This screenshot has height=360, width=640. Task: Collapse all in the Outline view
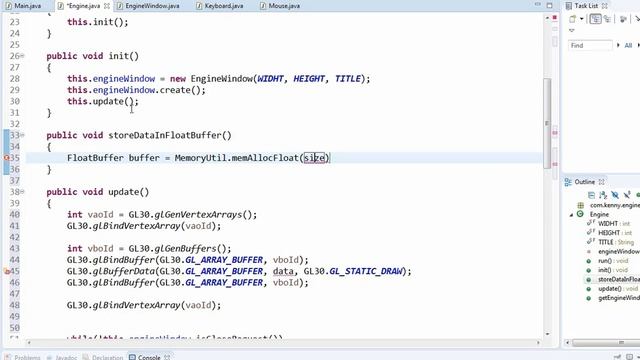[591, 195]
